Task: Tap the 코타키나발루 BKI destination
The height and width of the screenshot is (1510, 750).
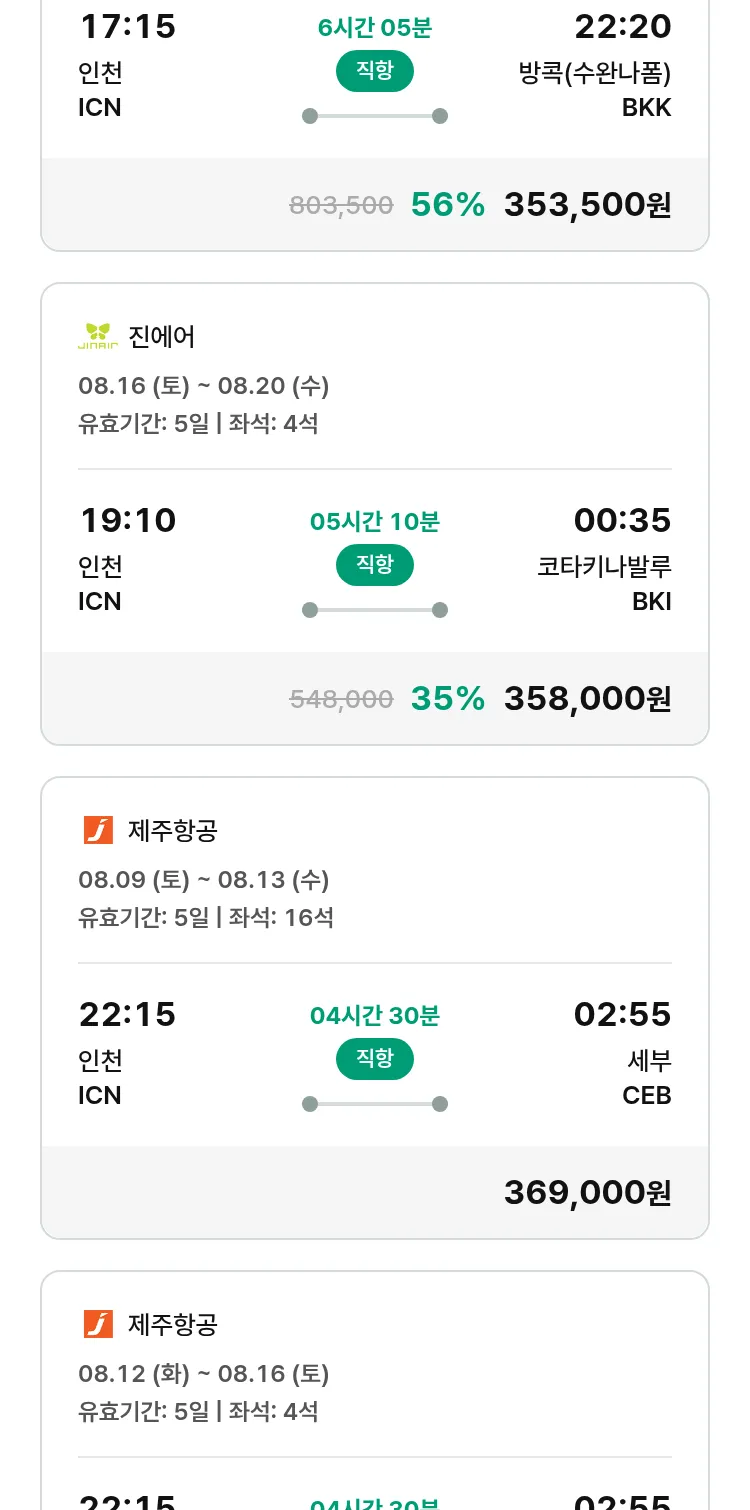Action: click(604, 583)
